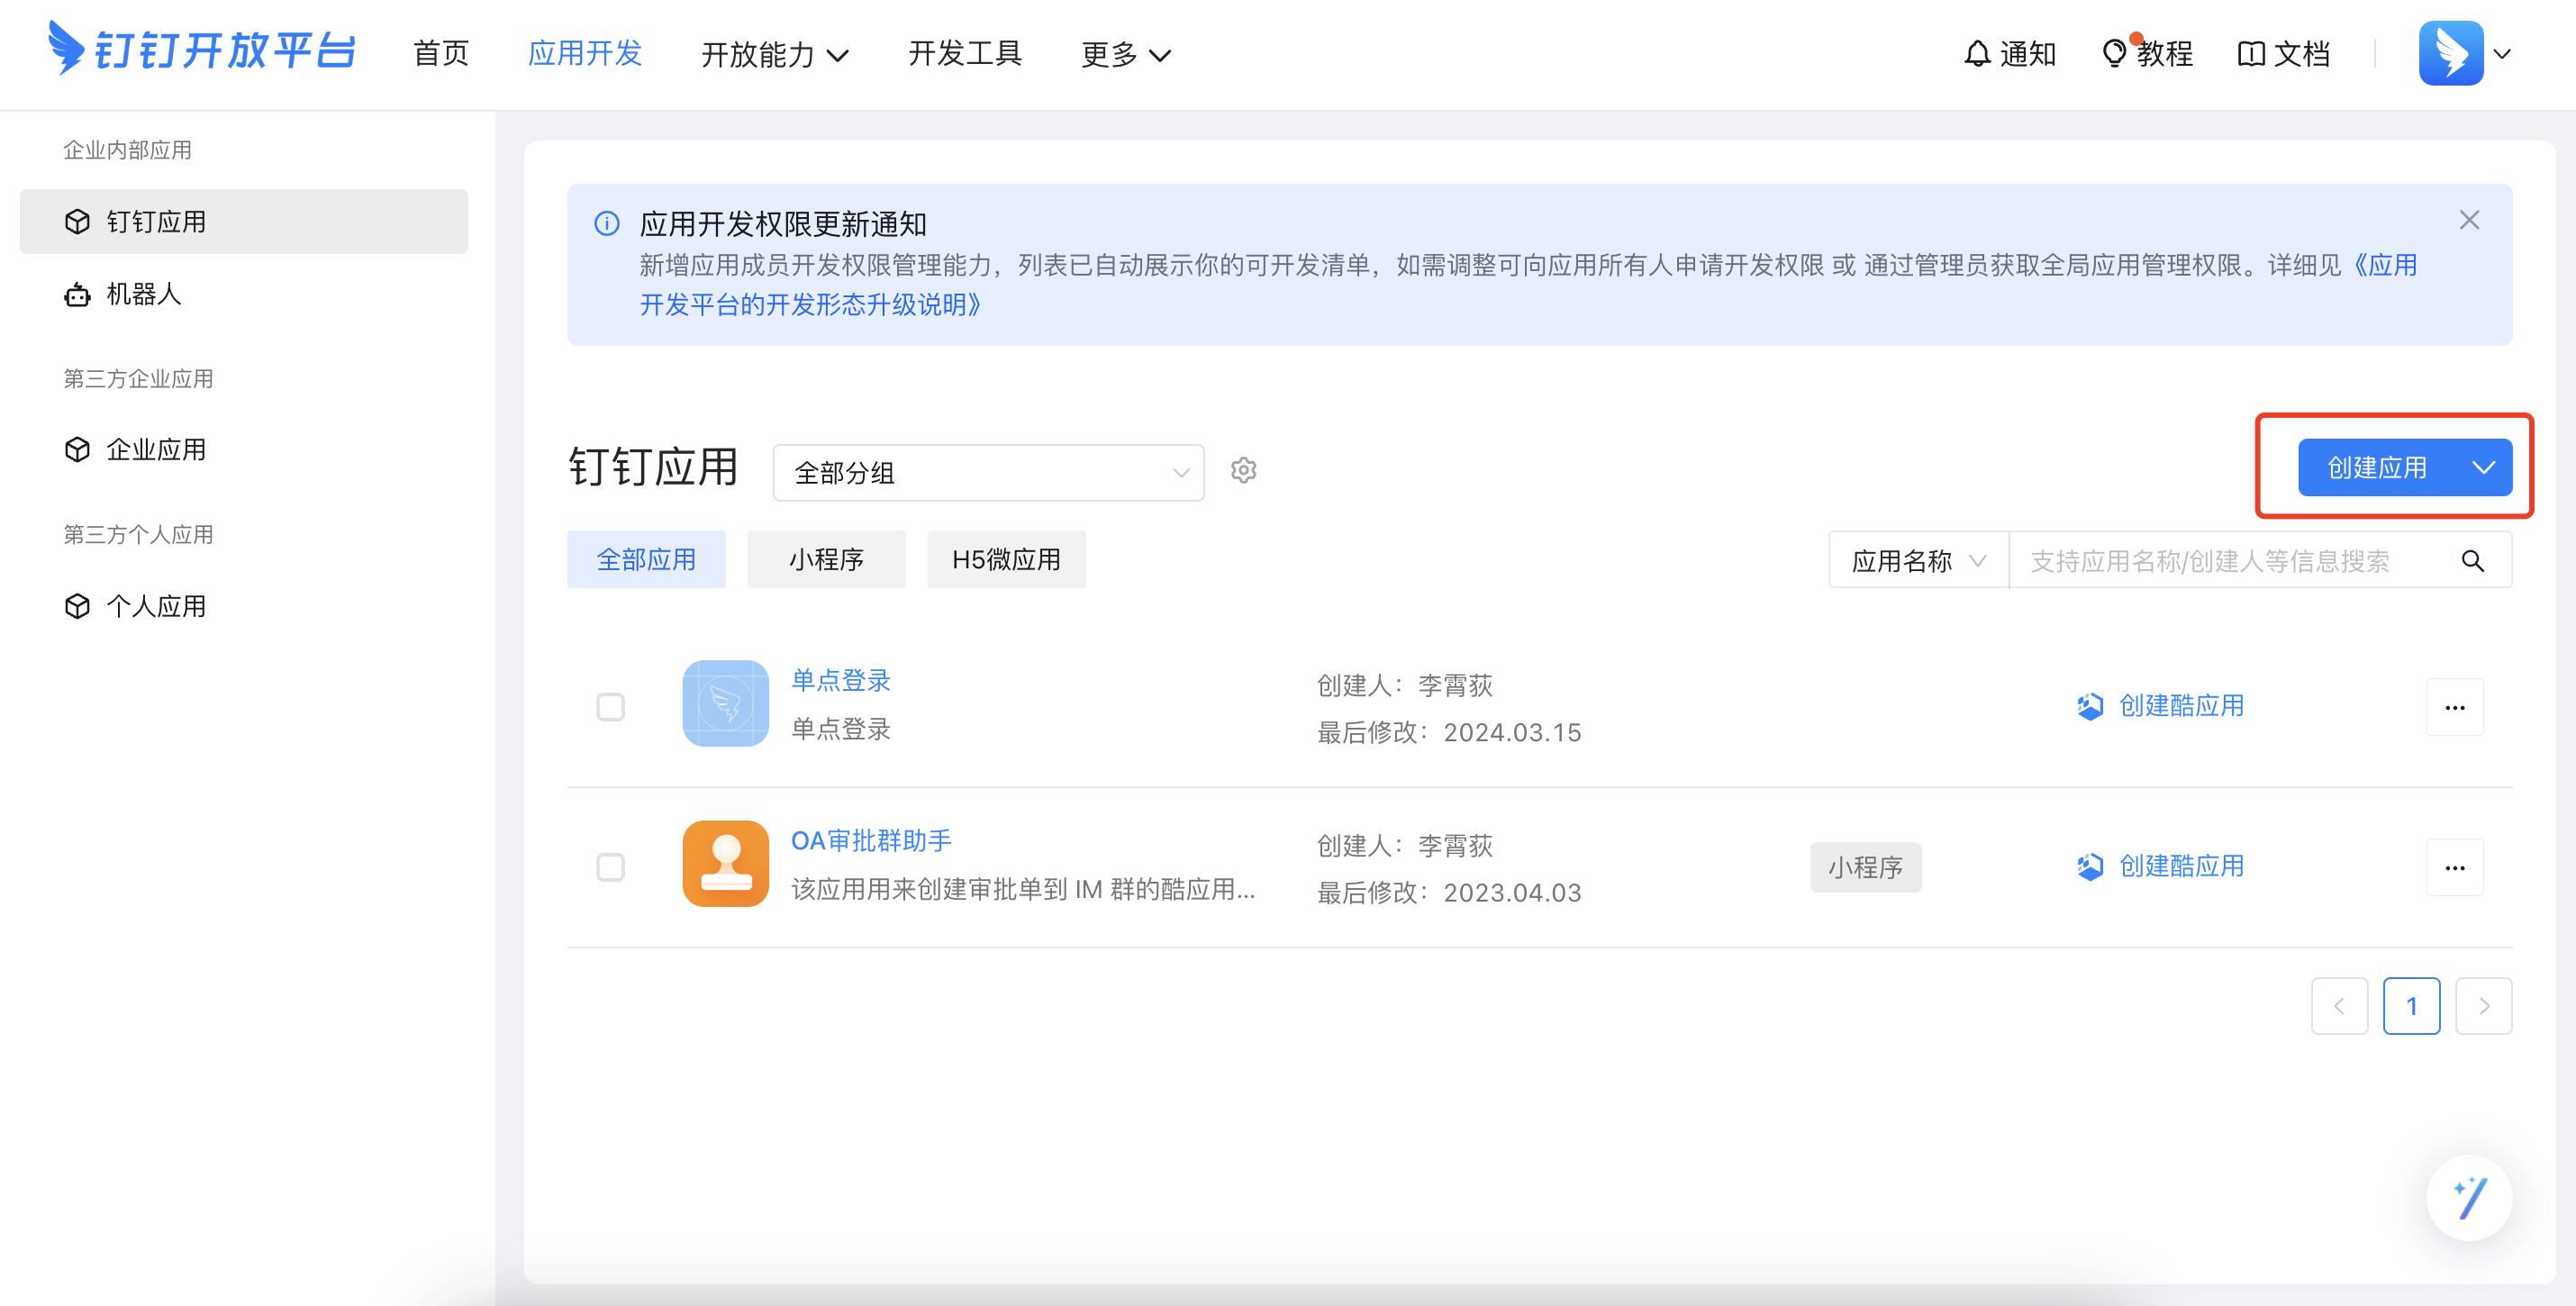Expand the 开放能力 menu
Viewport: 2576px width, 1306px height.
click(x=775, y=54)
